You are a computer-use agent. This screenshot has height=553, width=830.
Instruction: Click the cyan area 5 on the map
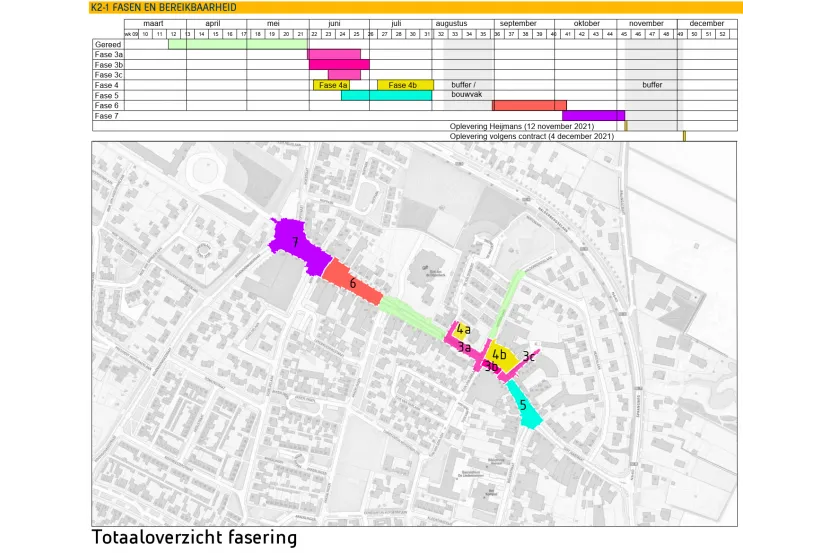click(x=524, y=405)
